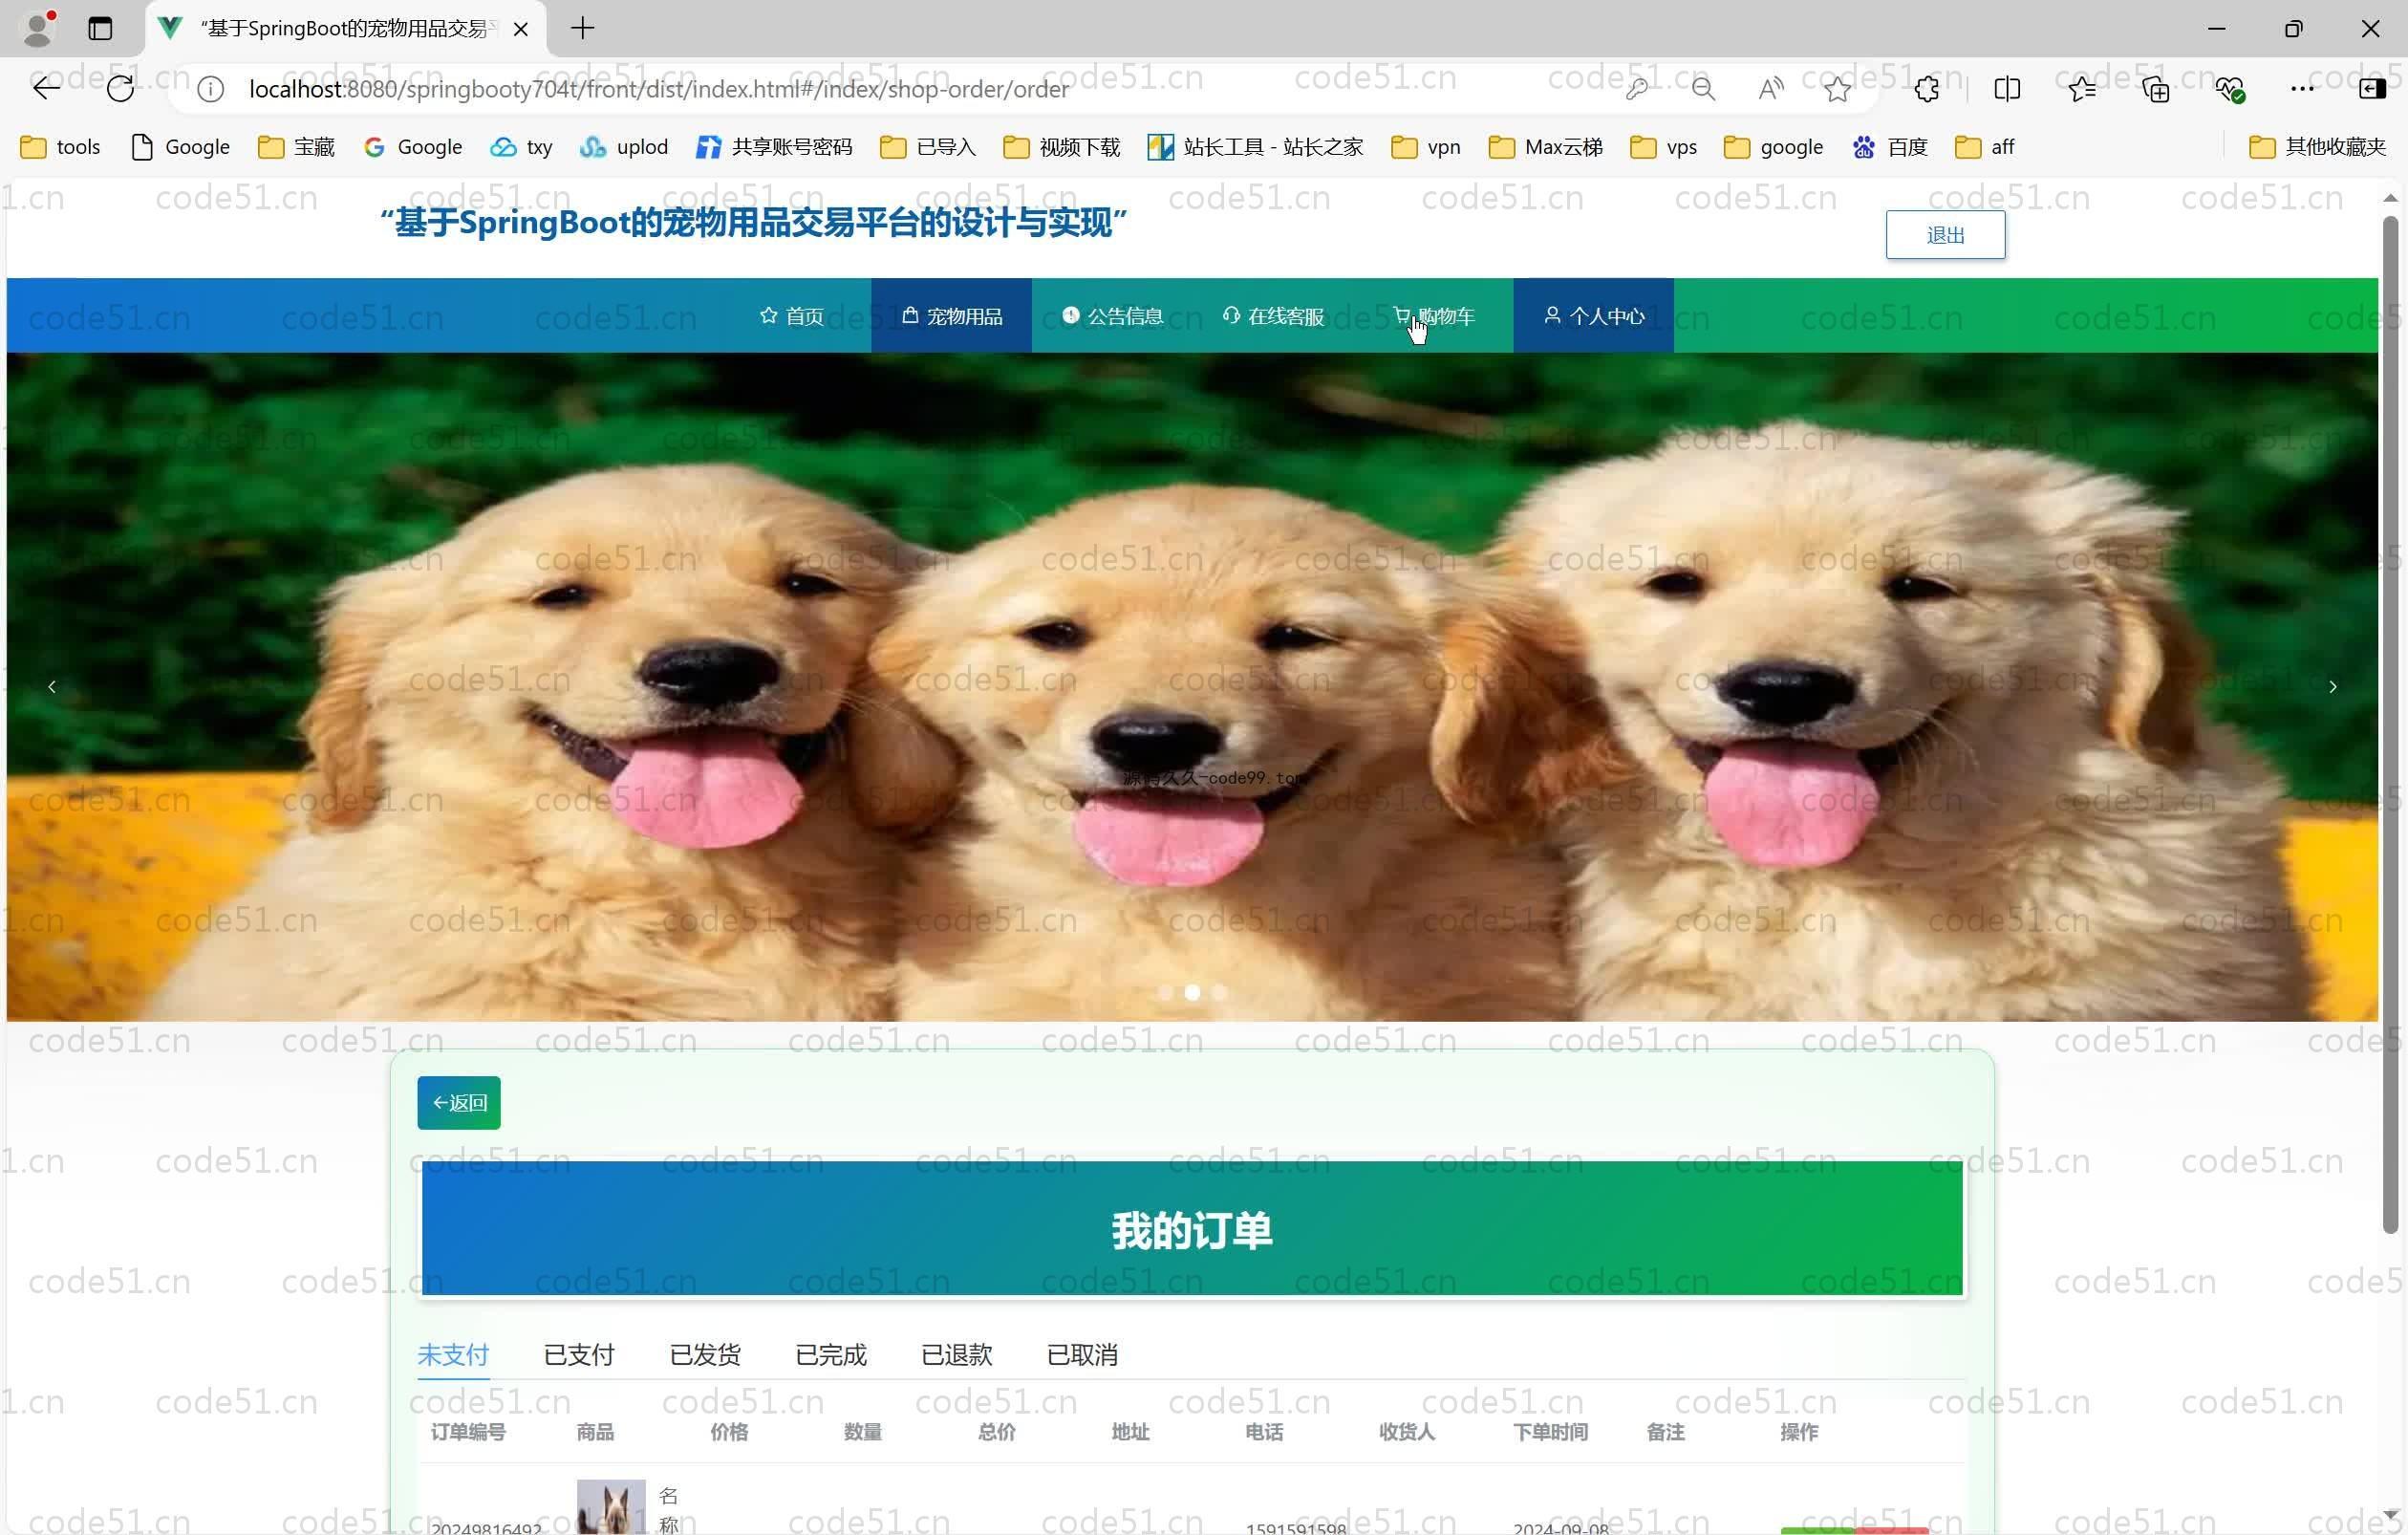Close the SpringBoot pet shop tab

pos(520,29)
